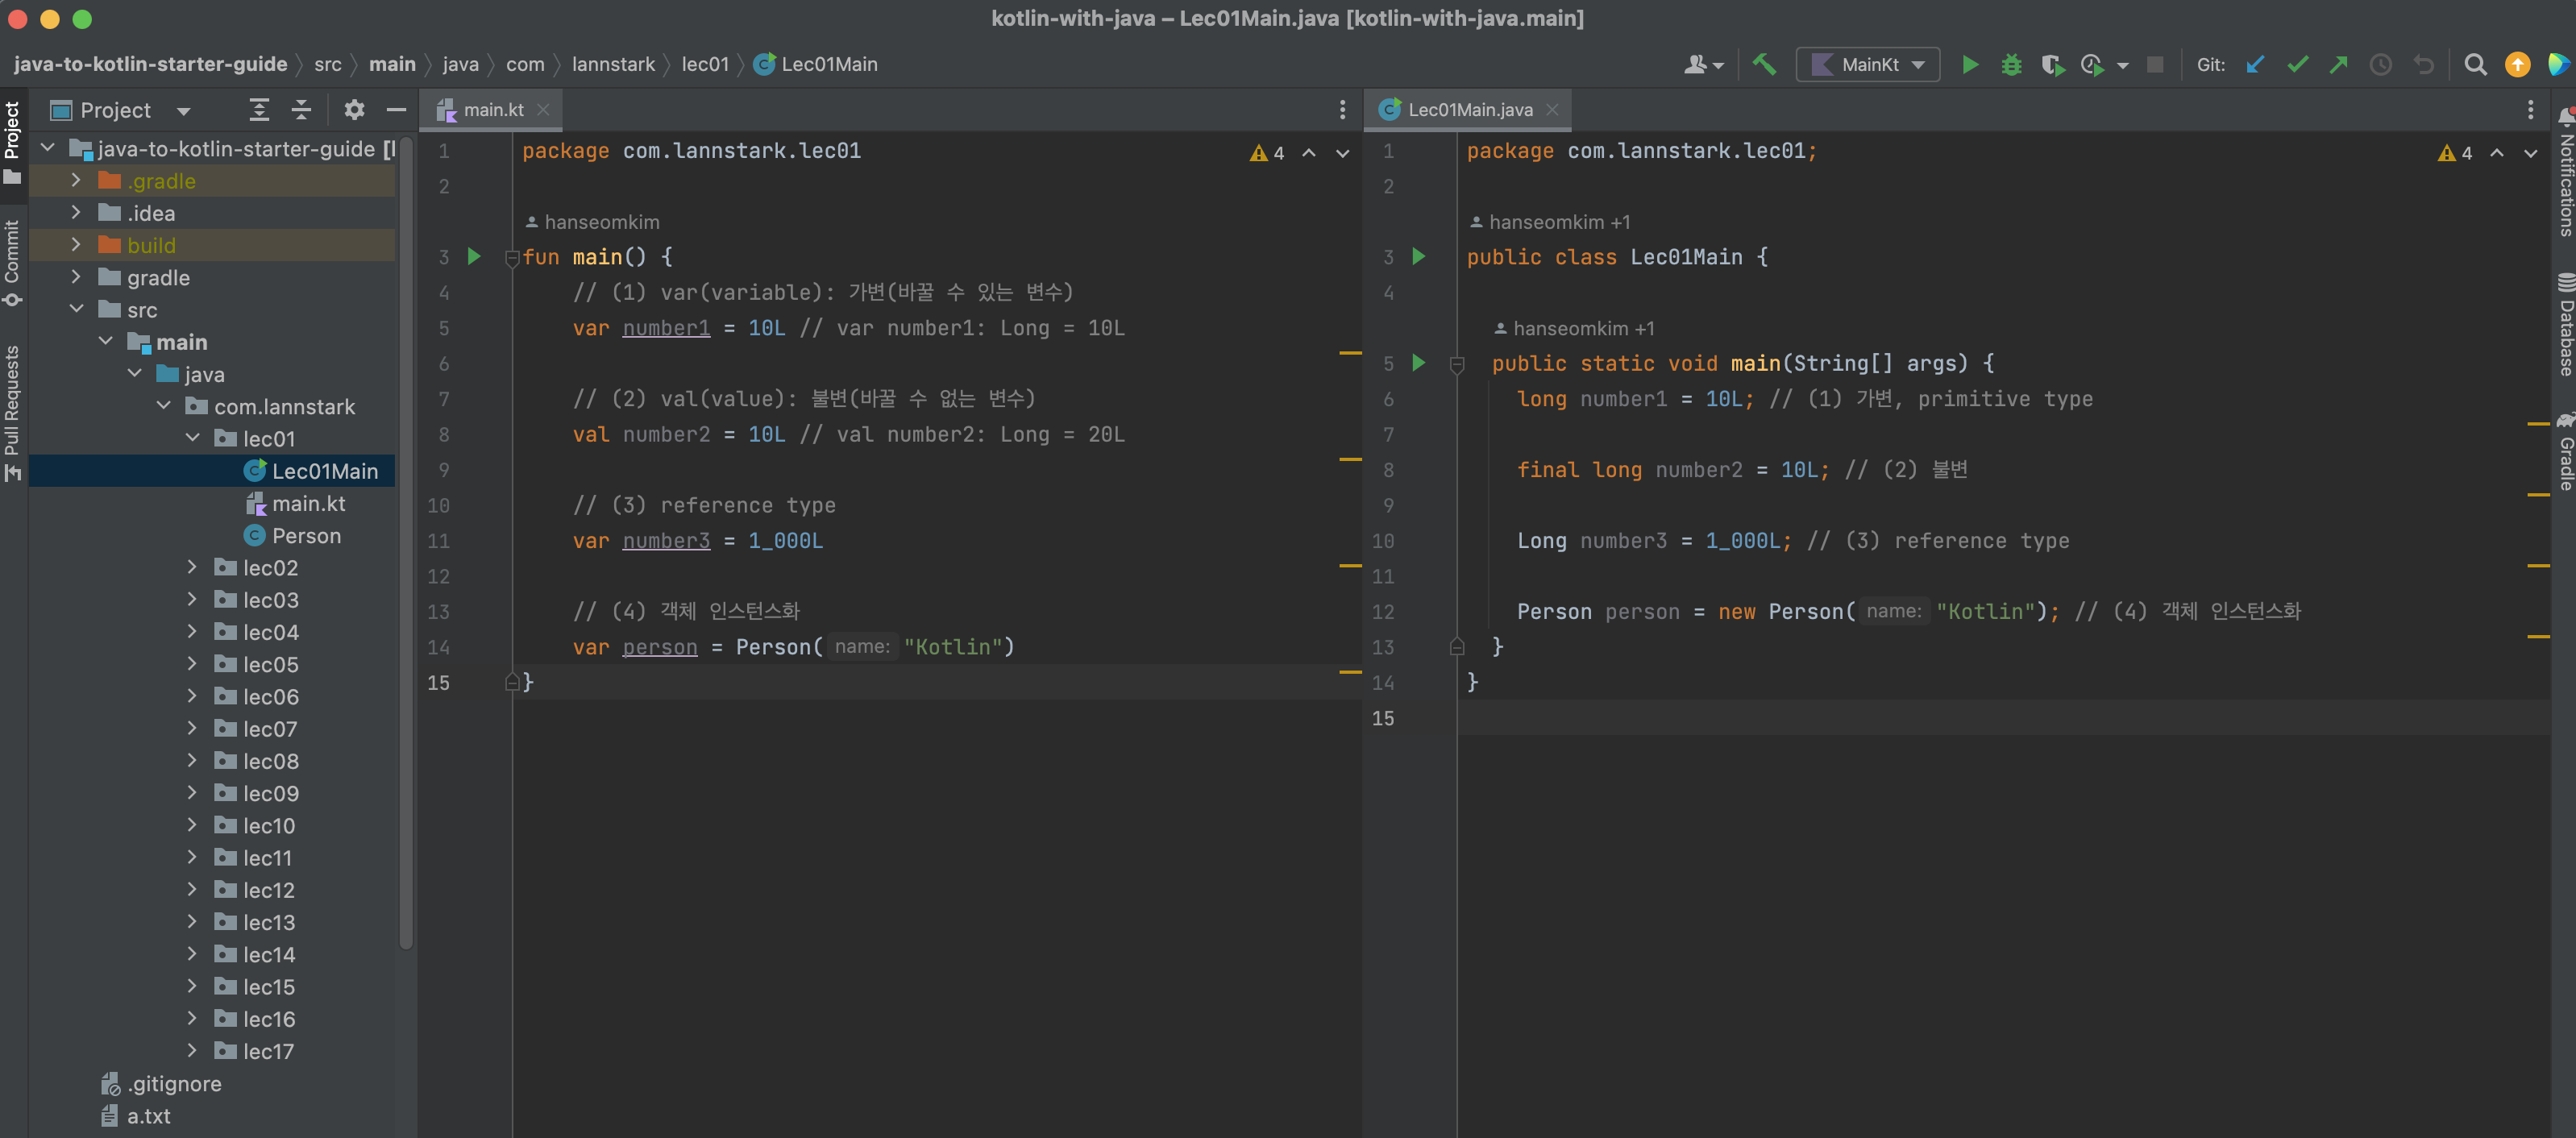Expand the lec02 package folder
The width and height of the screenshot is (2576, 1138).
tap(192, 568)
